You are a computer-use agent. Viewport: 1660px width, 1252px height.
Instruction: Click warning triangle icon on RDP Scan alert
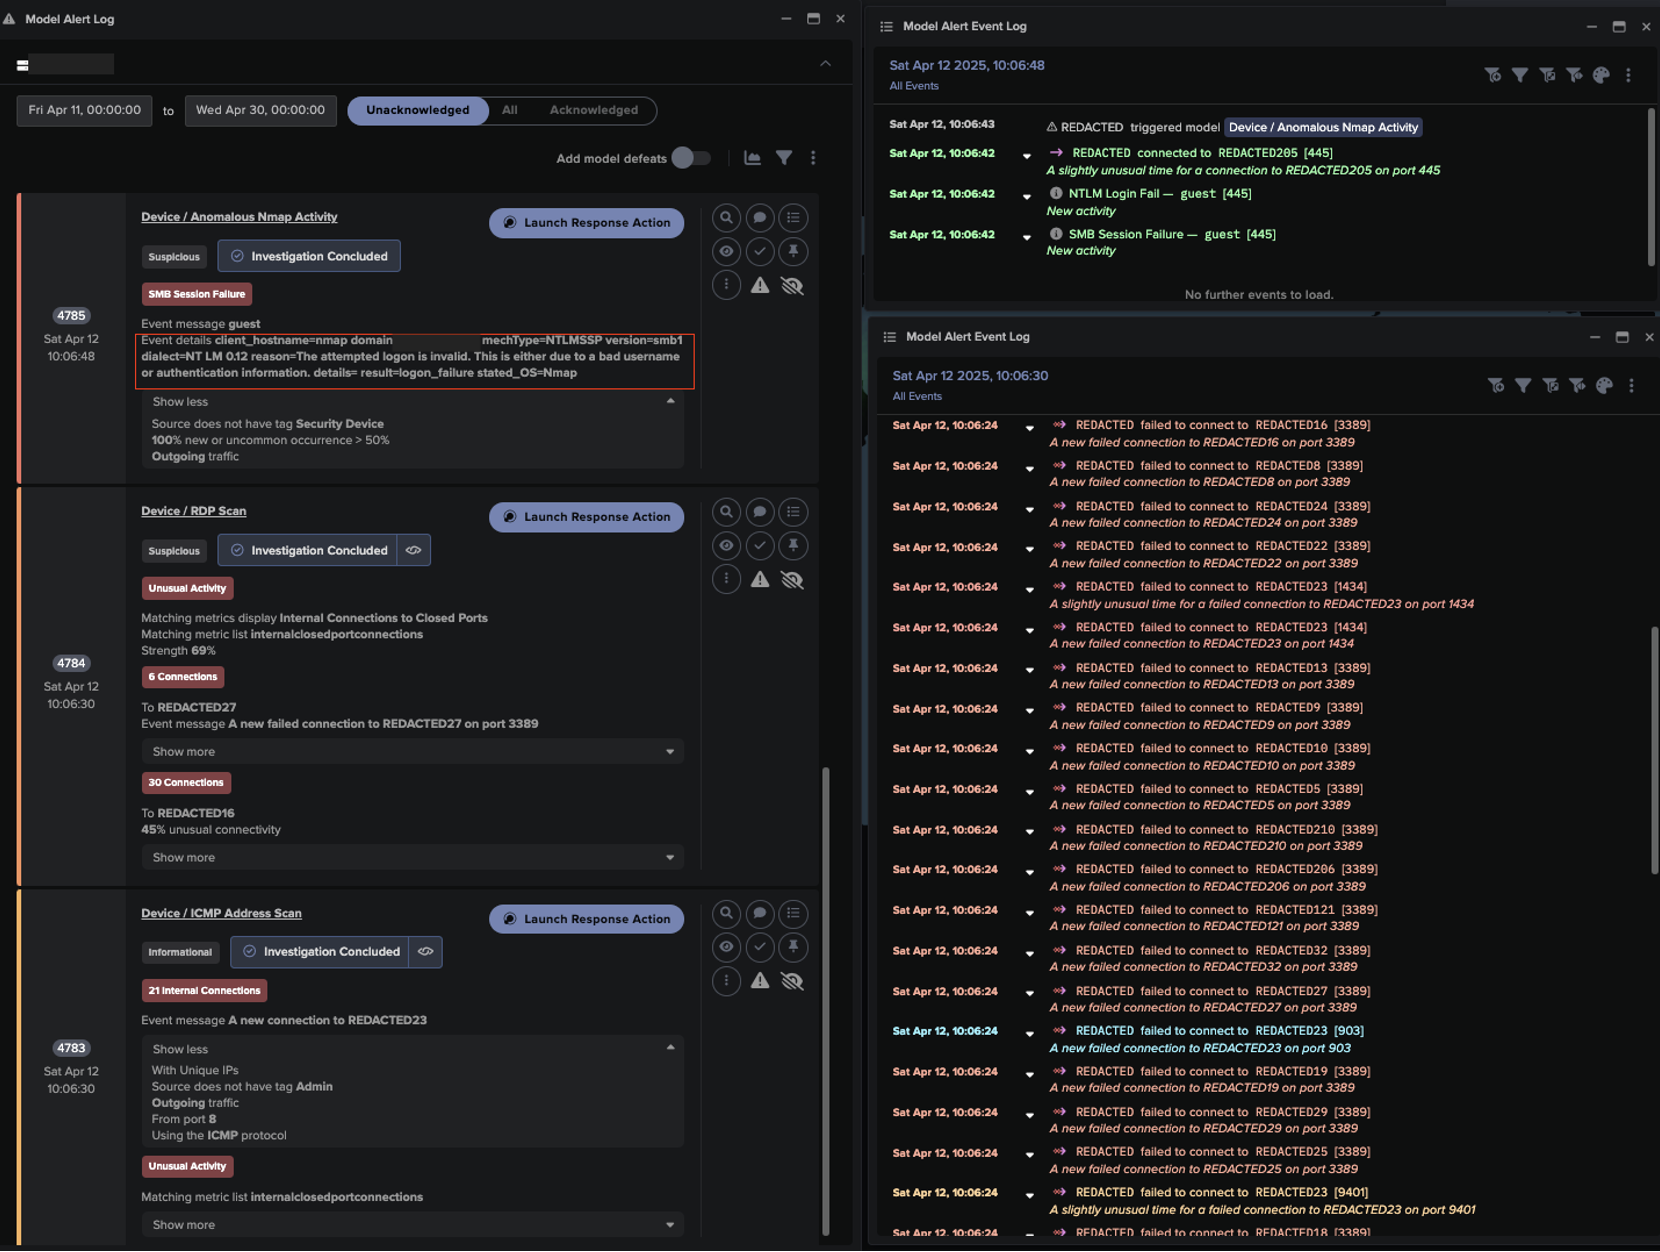pyautogui.click(x=760, y=579)
